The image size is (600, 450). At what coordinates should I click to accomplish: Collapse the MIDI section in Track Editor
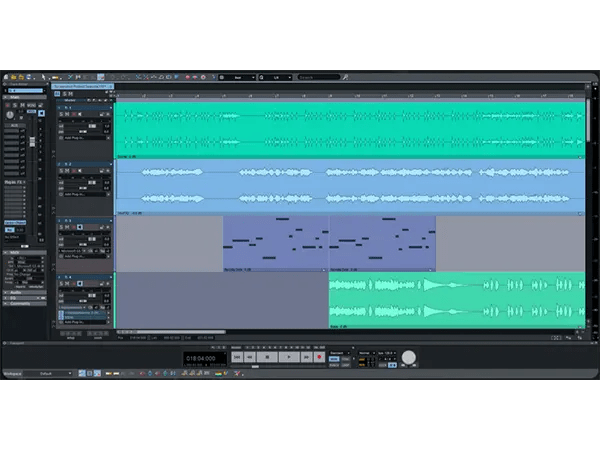6,253
